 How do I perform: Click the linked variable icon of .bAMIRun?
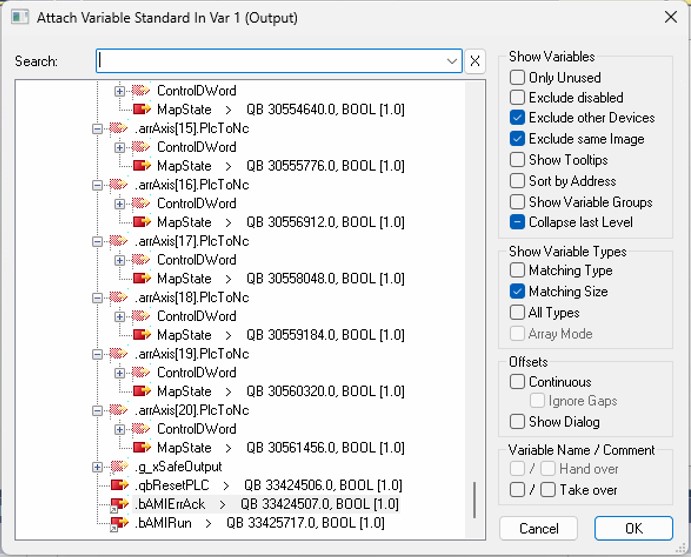pos(119,524)
